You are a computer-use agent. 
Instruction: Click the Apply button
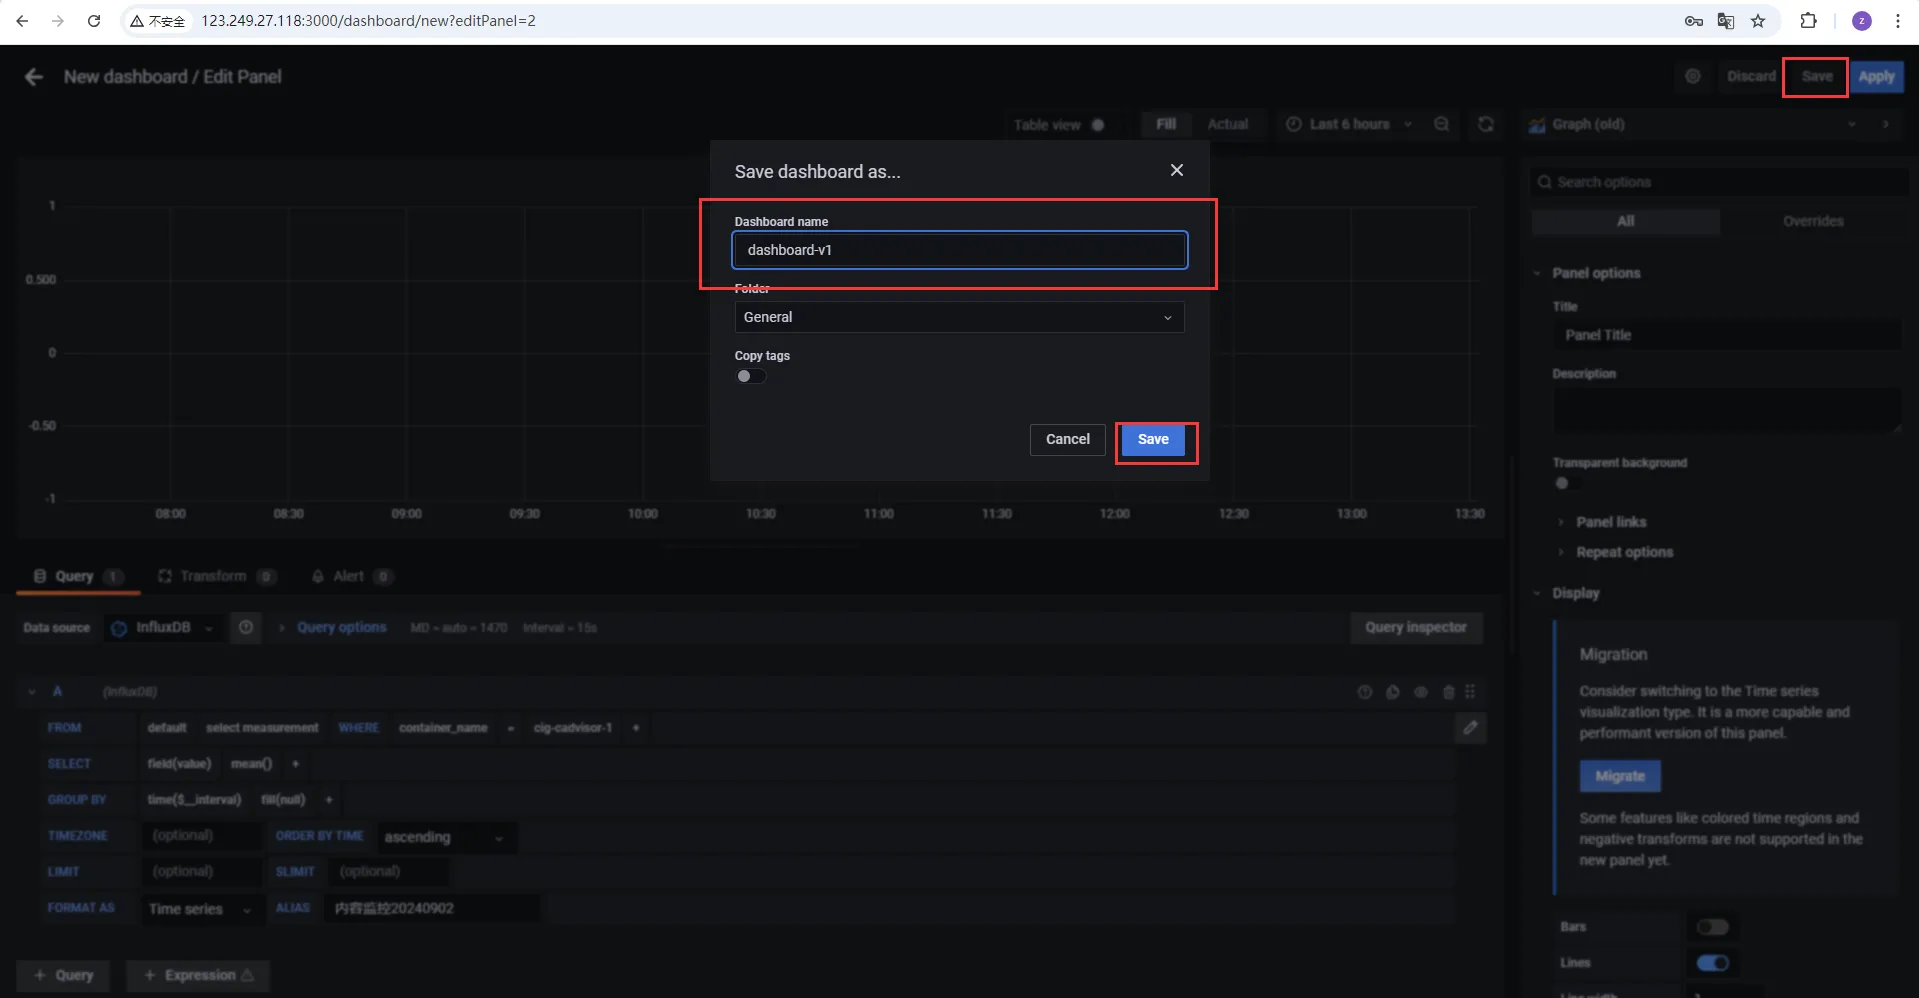pos(1876,76)
